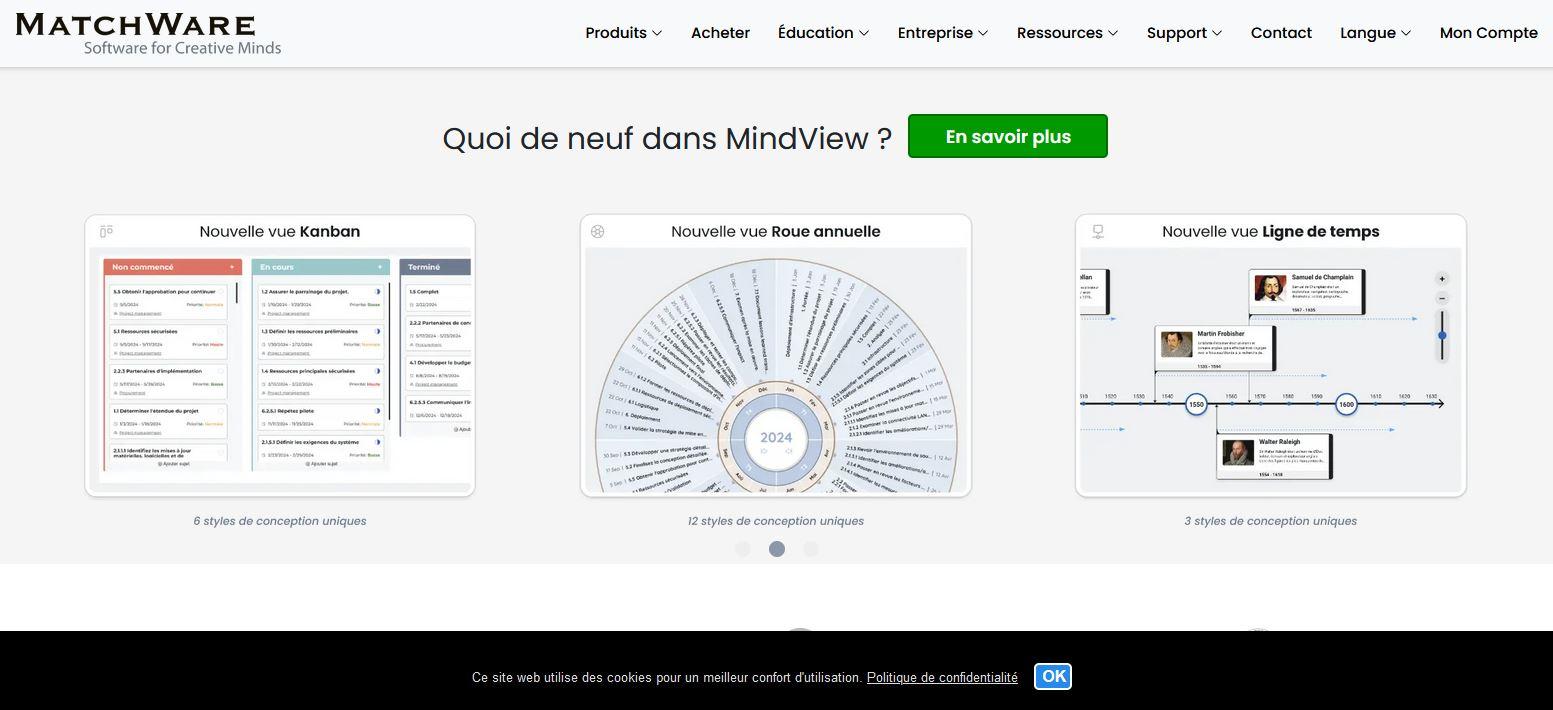Open the Produits dropdown menu
The height and width of the screenshot is (710, 1553).
click(624, 33)
